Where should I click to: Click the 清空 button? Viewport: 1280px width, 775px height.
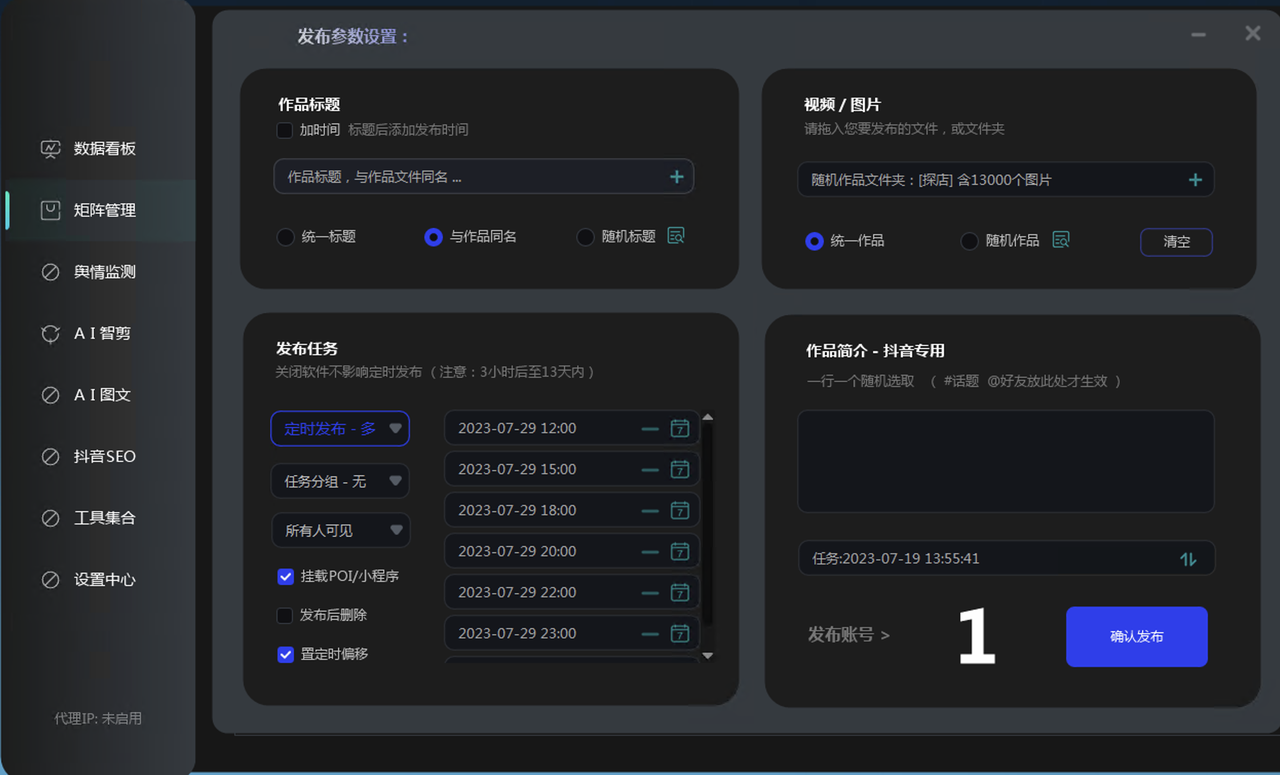[1176, 242]
